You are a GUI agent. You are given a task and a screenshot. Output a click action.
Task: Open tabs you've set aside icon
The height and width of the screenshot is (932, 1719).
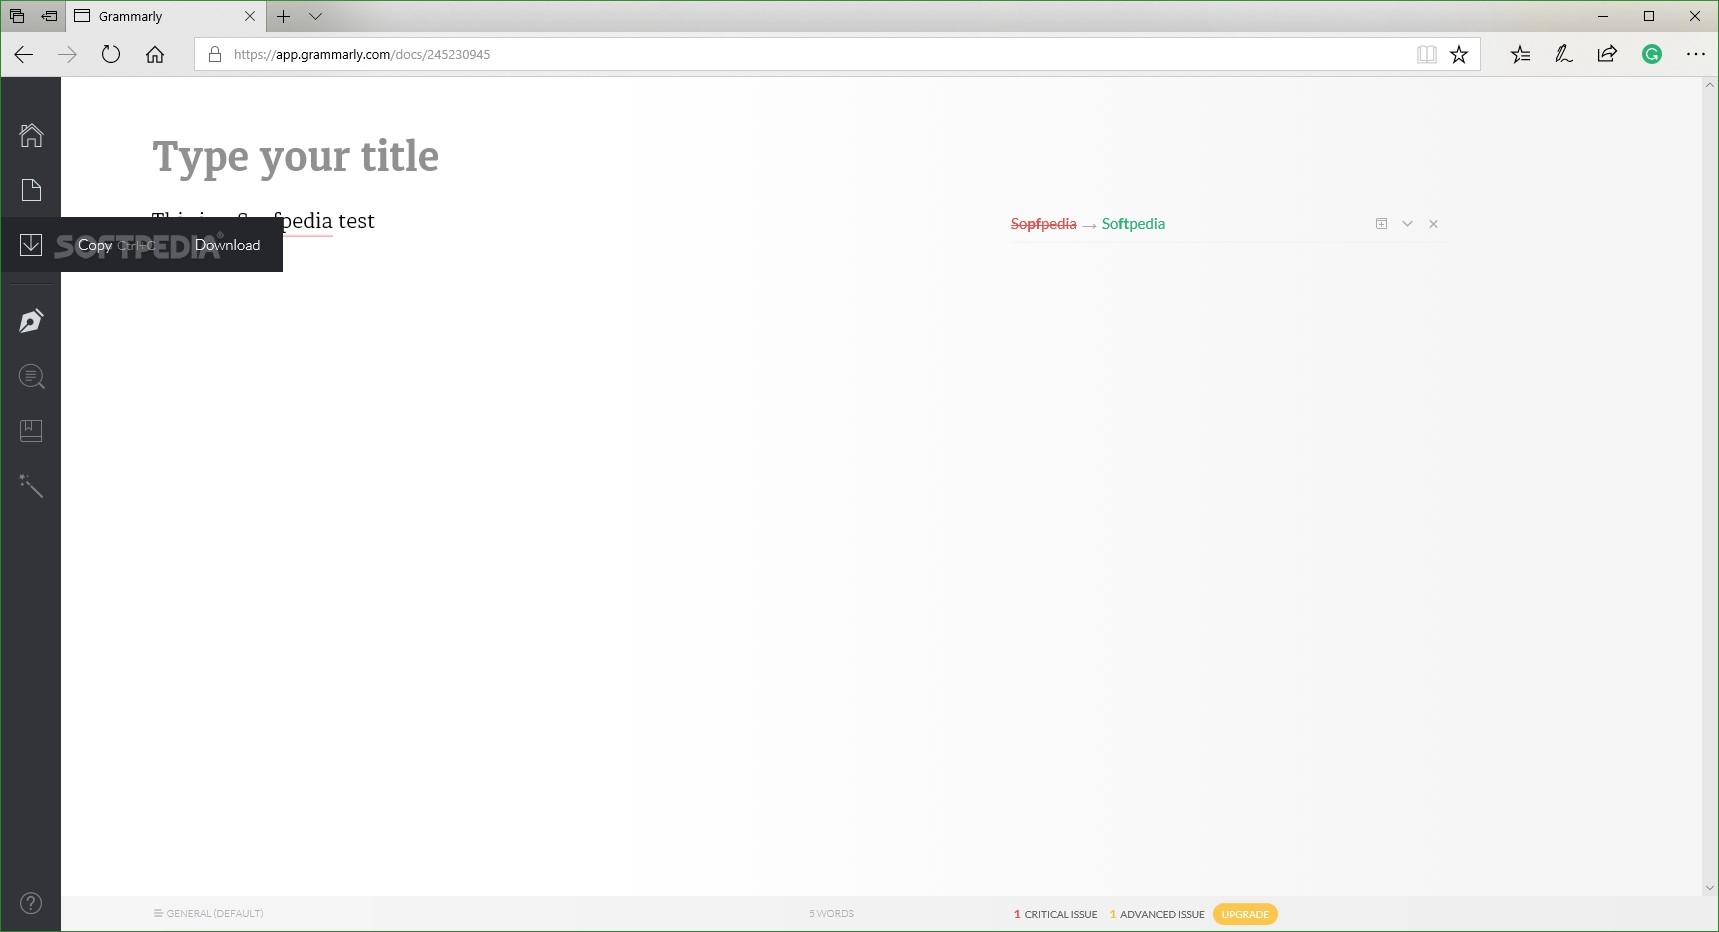pyautogui.click(x=17, y=17)
